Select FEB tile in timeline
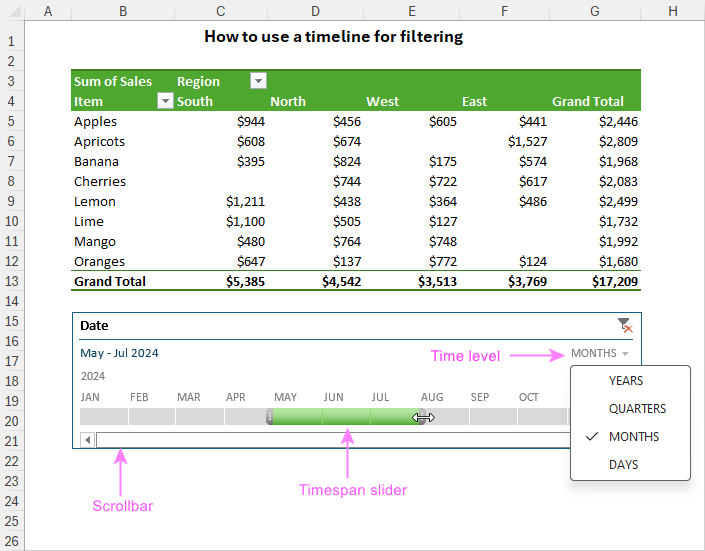 coord(152,417)
